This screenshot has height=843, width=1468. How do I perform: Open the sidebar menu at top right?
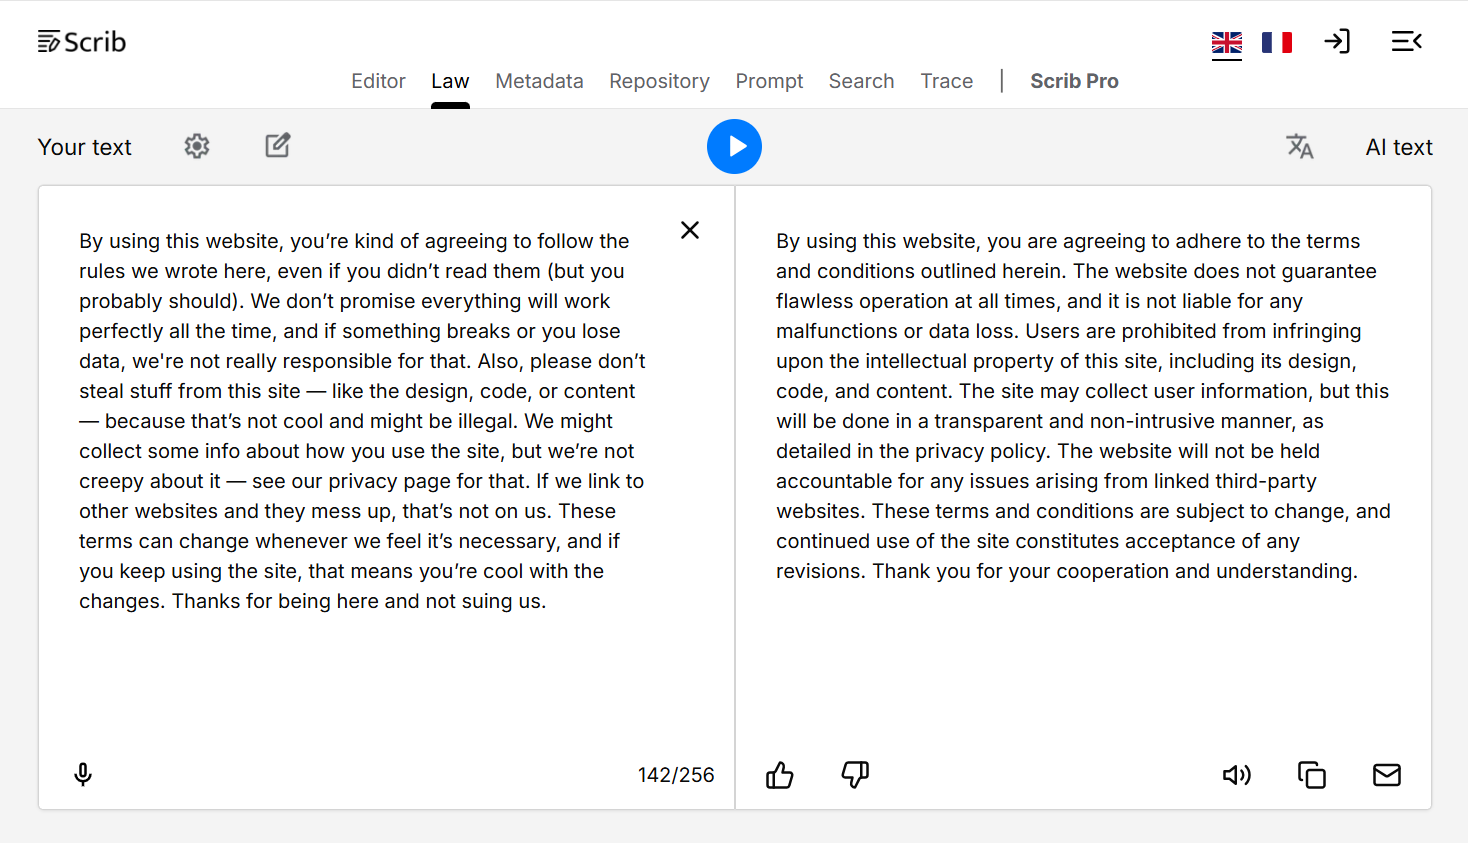[1407, 41]
